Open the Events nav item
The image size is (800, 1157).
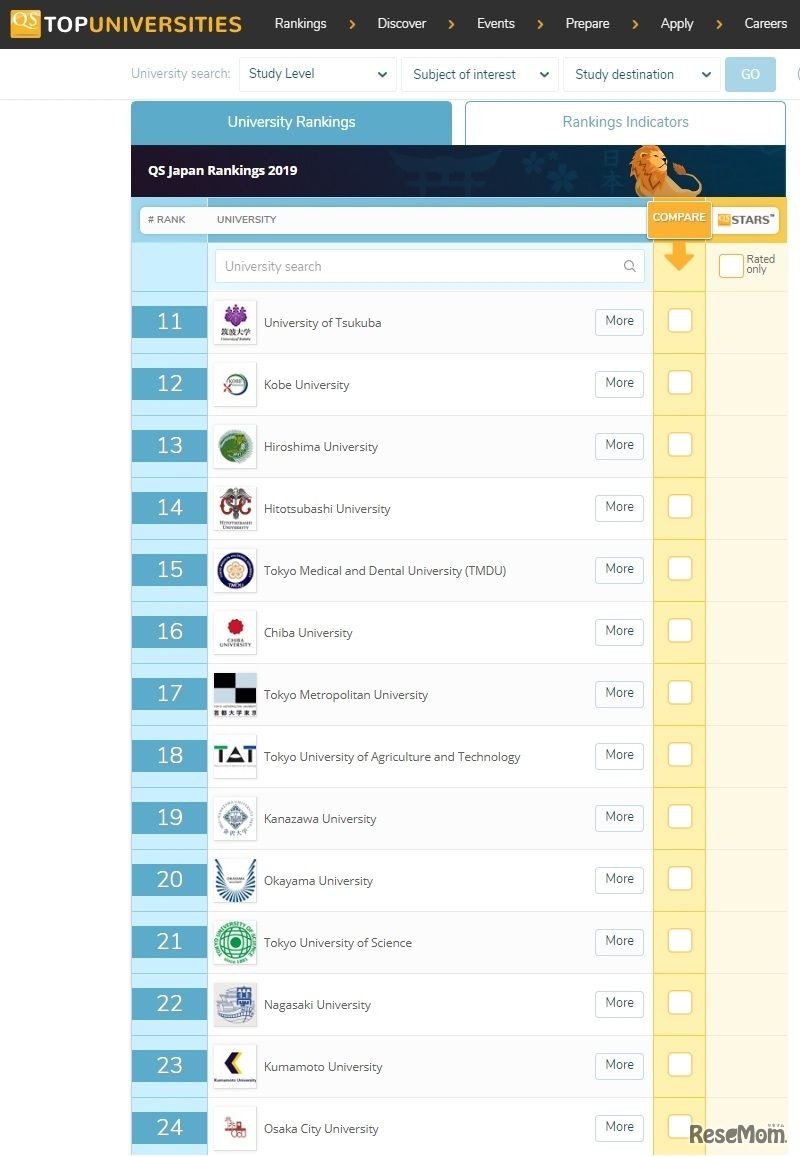coord(496,24)
